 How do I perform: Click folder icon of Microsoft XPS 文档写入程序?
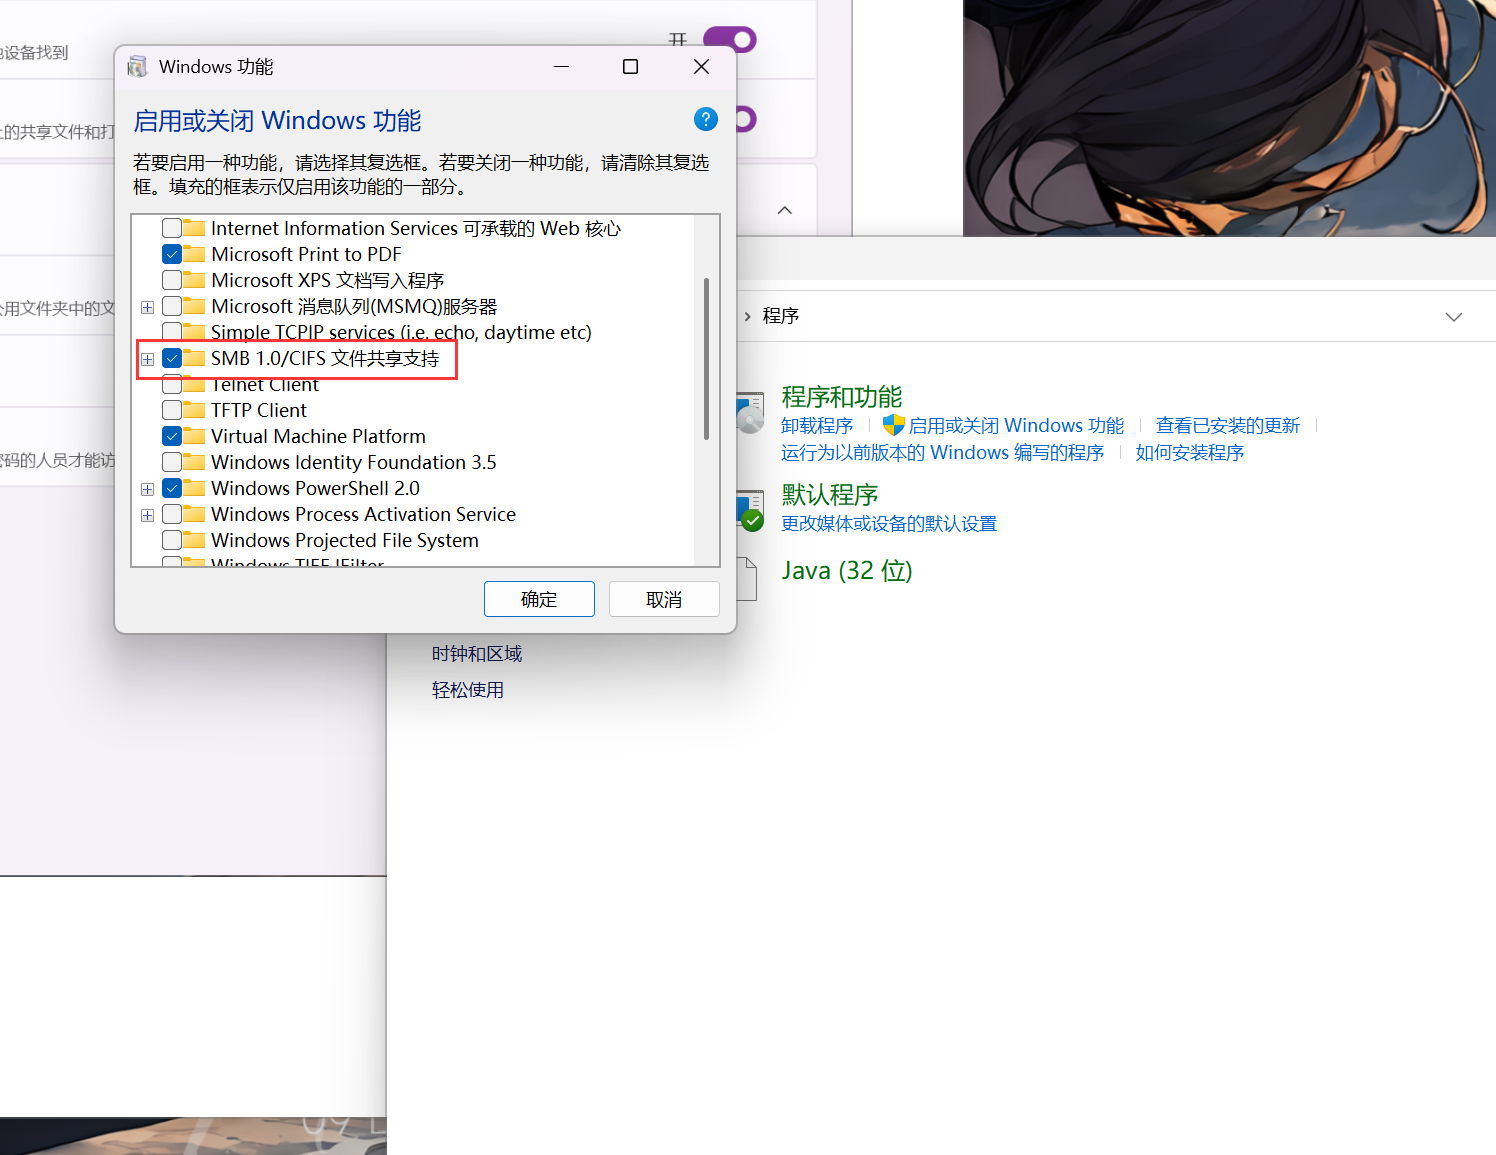(194, 280)
